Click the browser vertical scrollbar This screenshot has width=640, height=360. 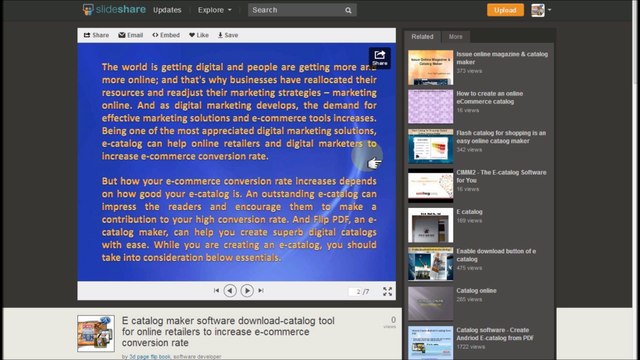pos(636,180)
